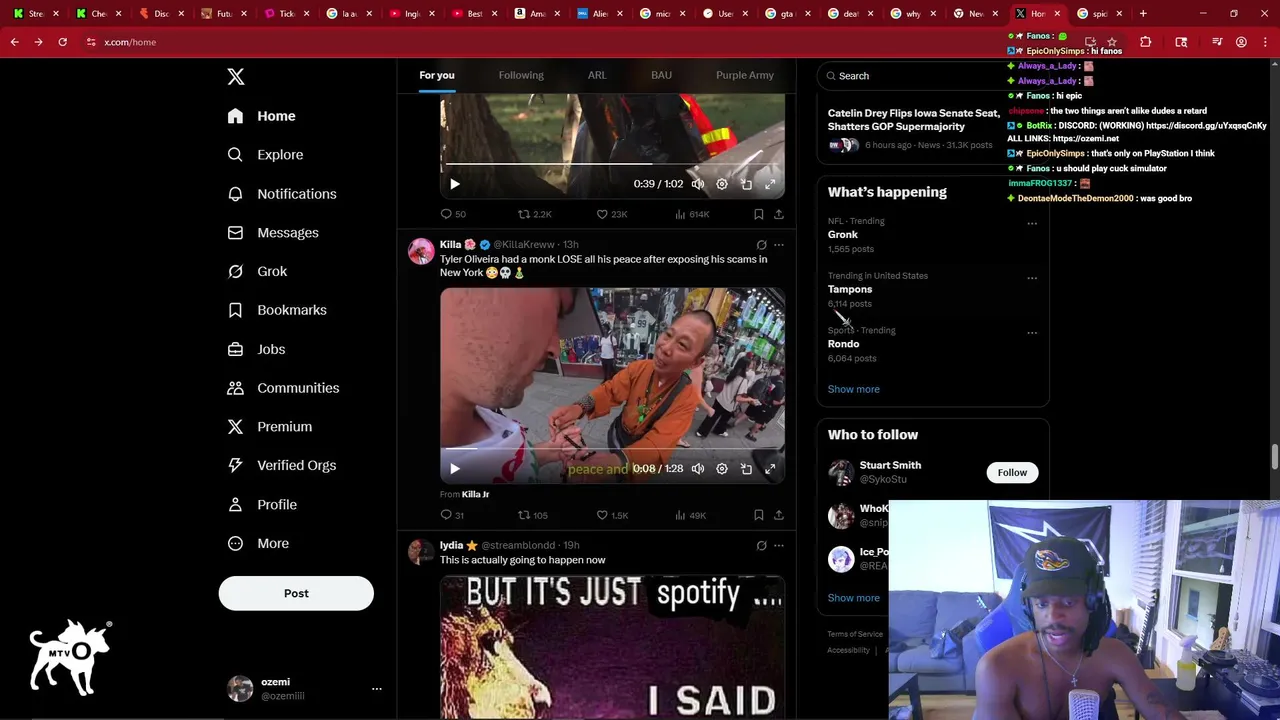Open the Killa Jr source link
1280x720 pixels.
click(x=475, y=494)
